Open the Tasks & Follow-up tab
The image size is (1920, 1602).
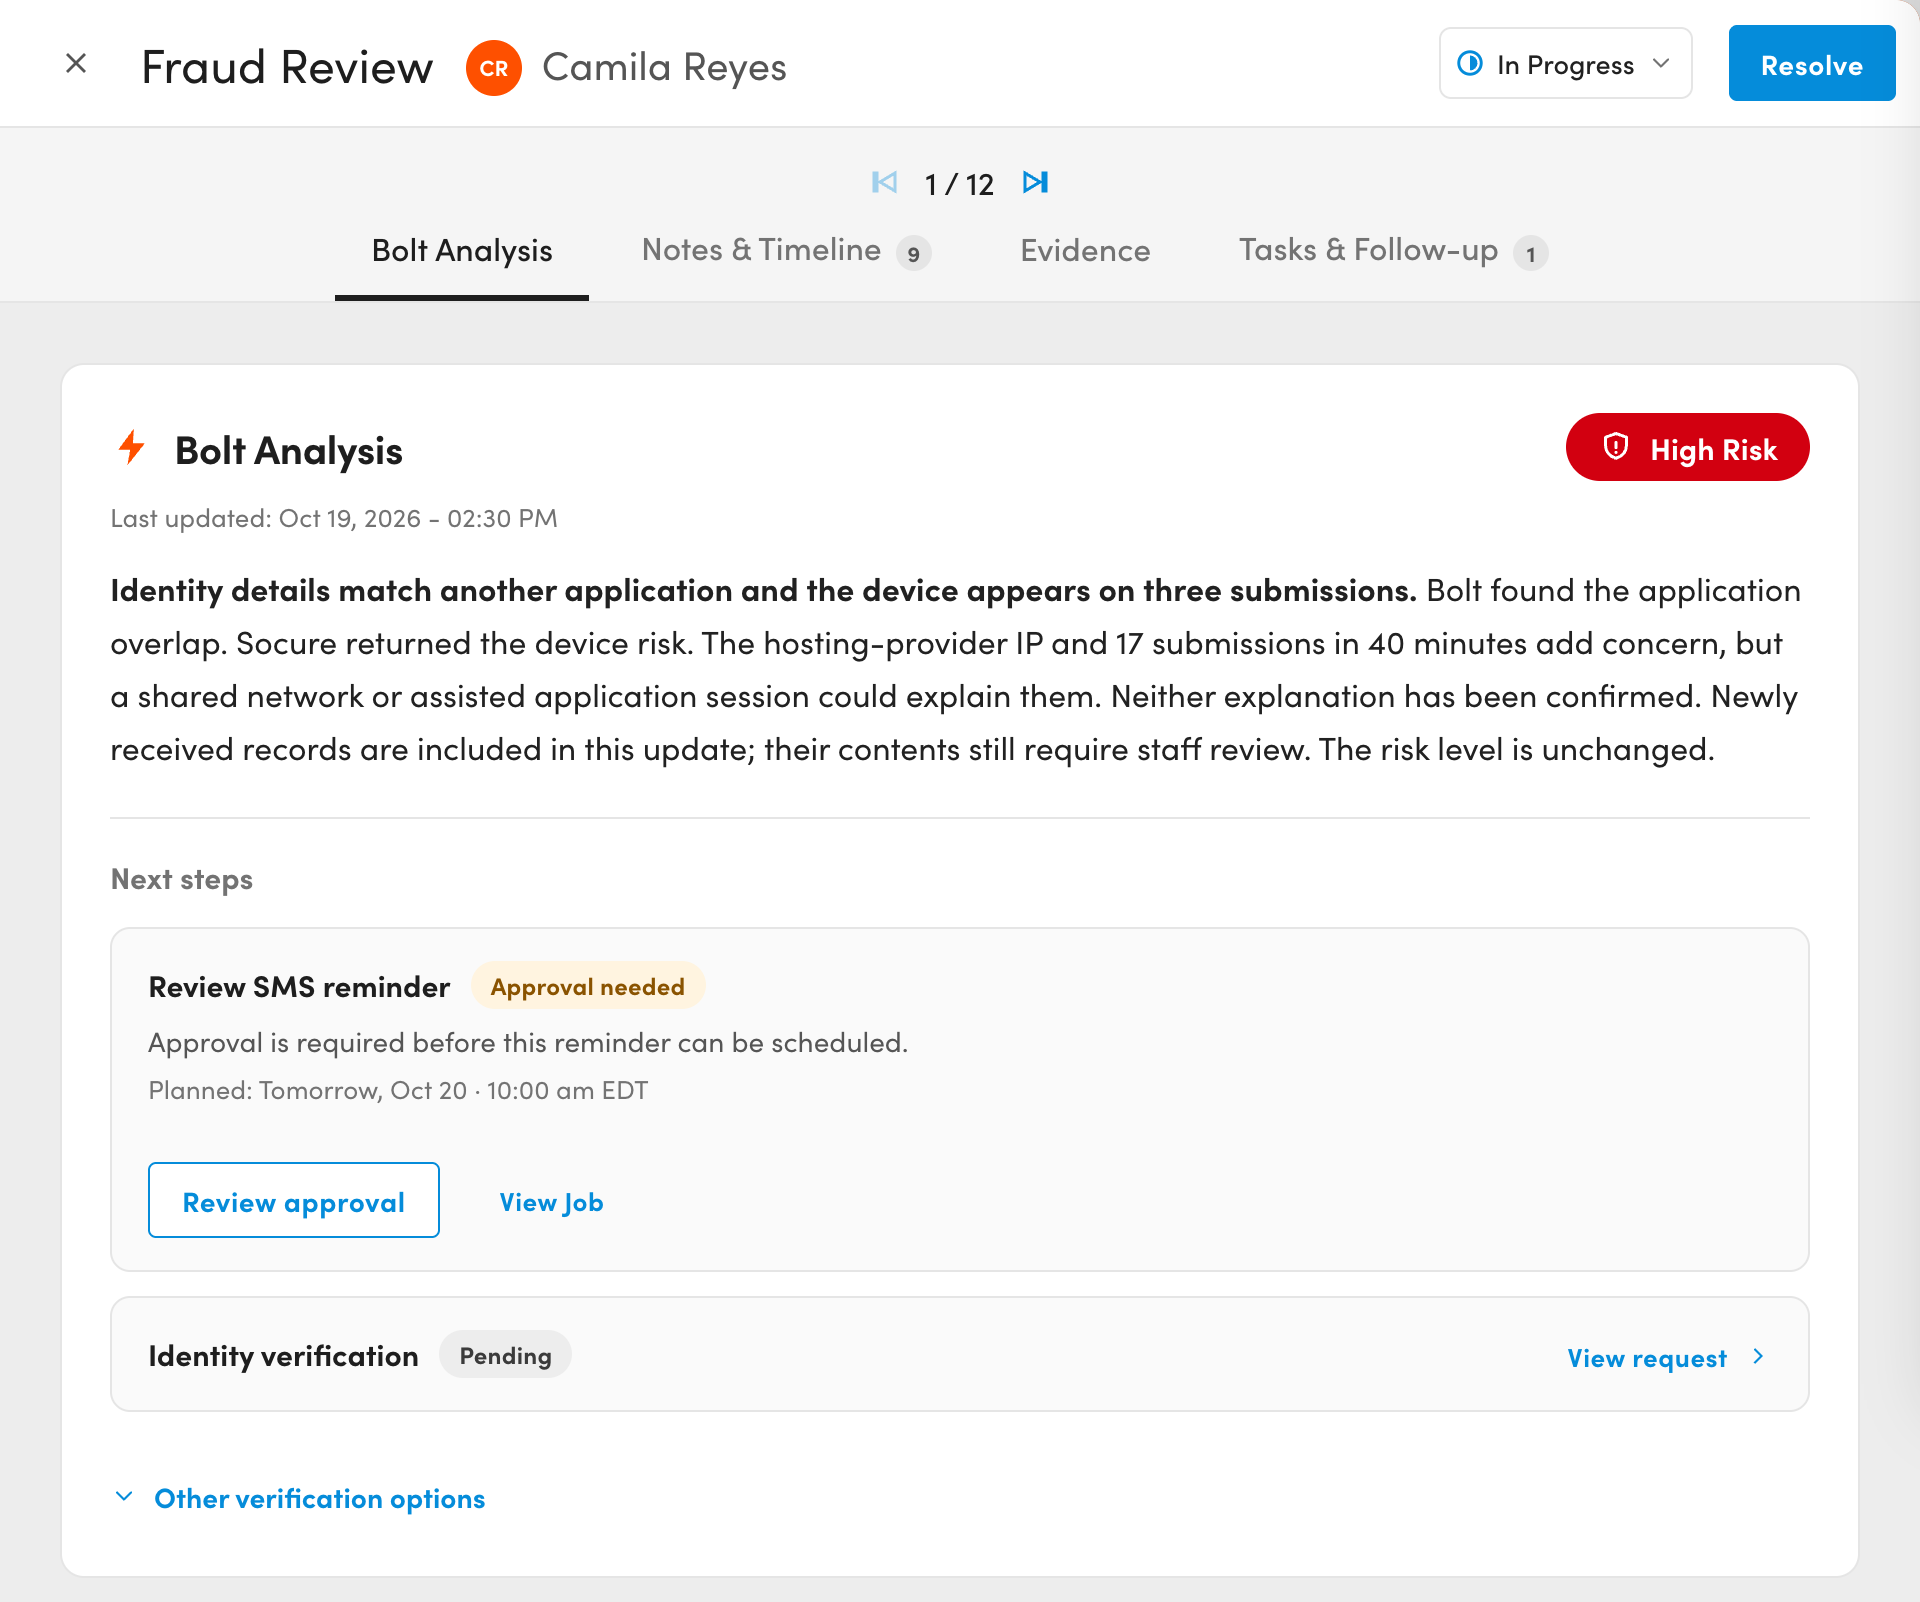point(1393,251)
